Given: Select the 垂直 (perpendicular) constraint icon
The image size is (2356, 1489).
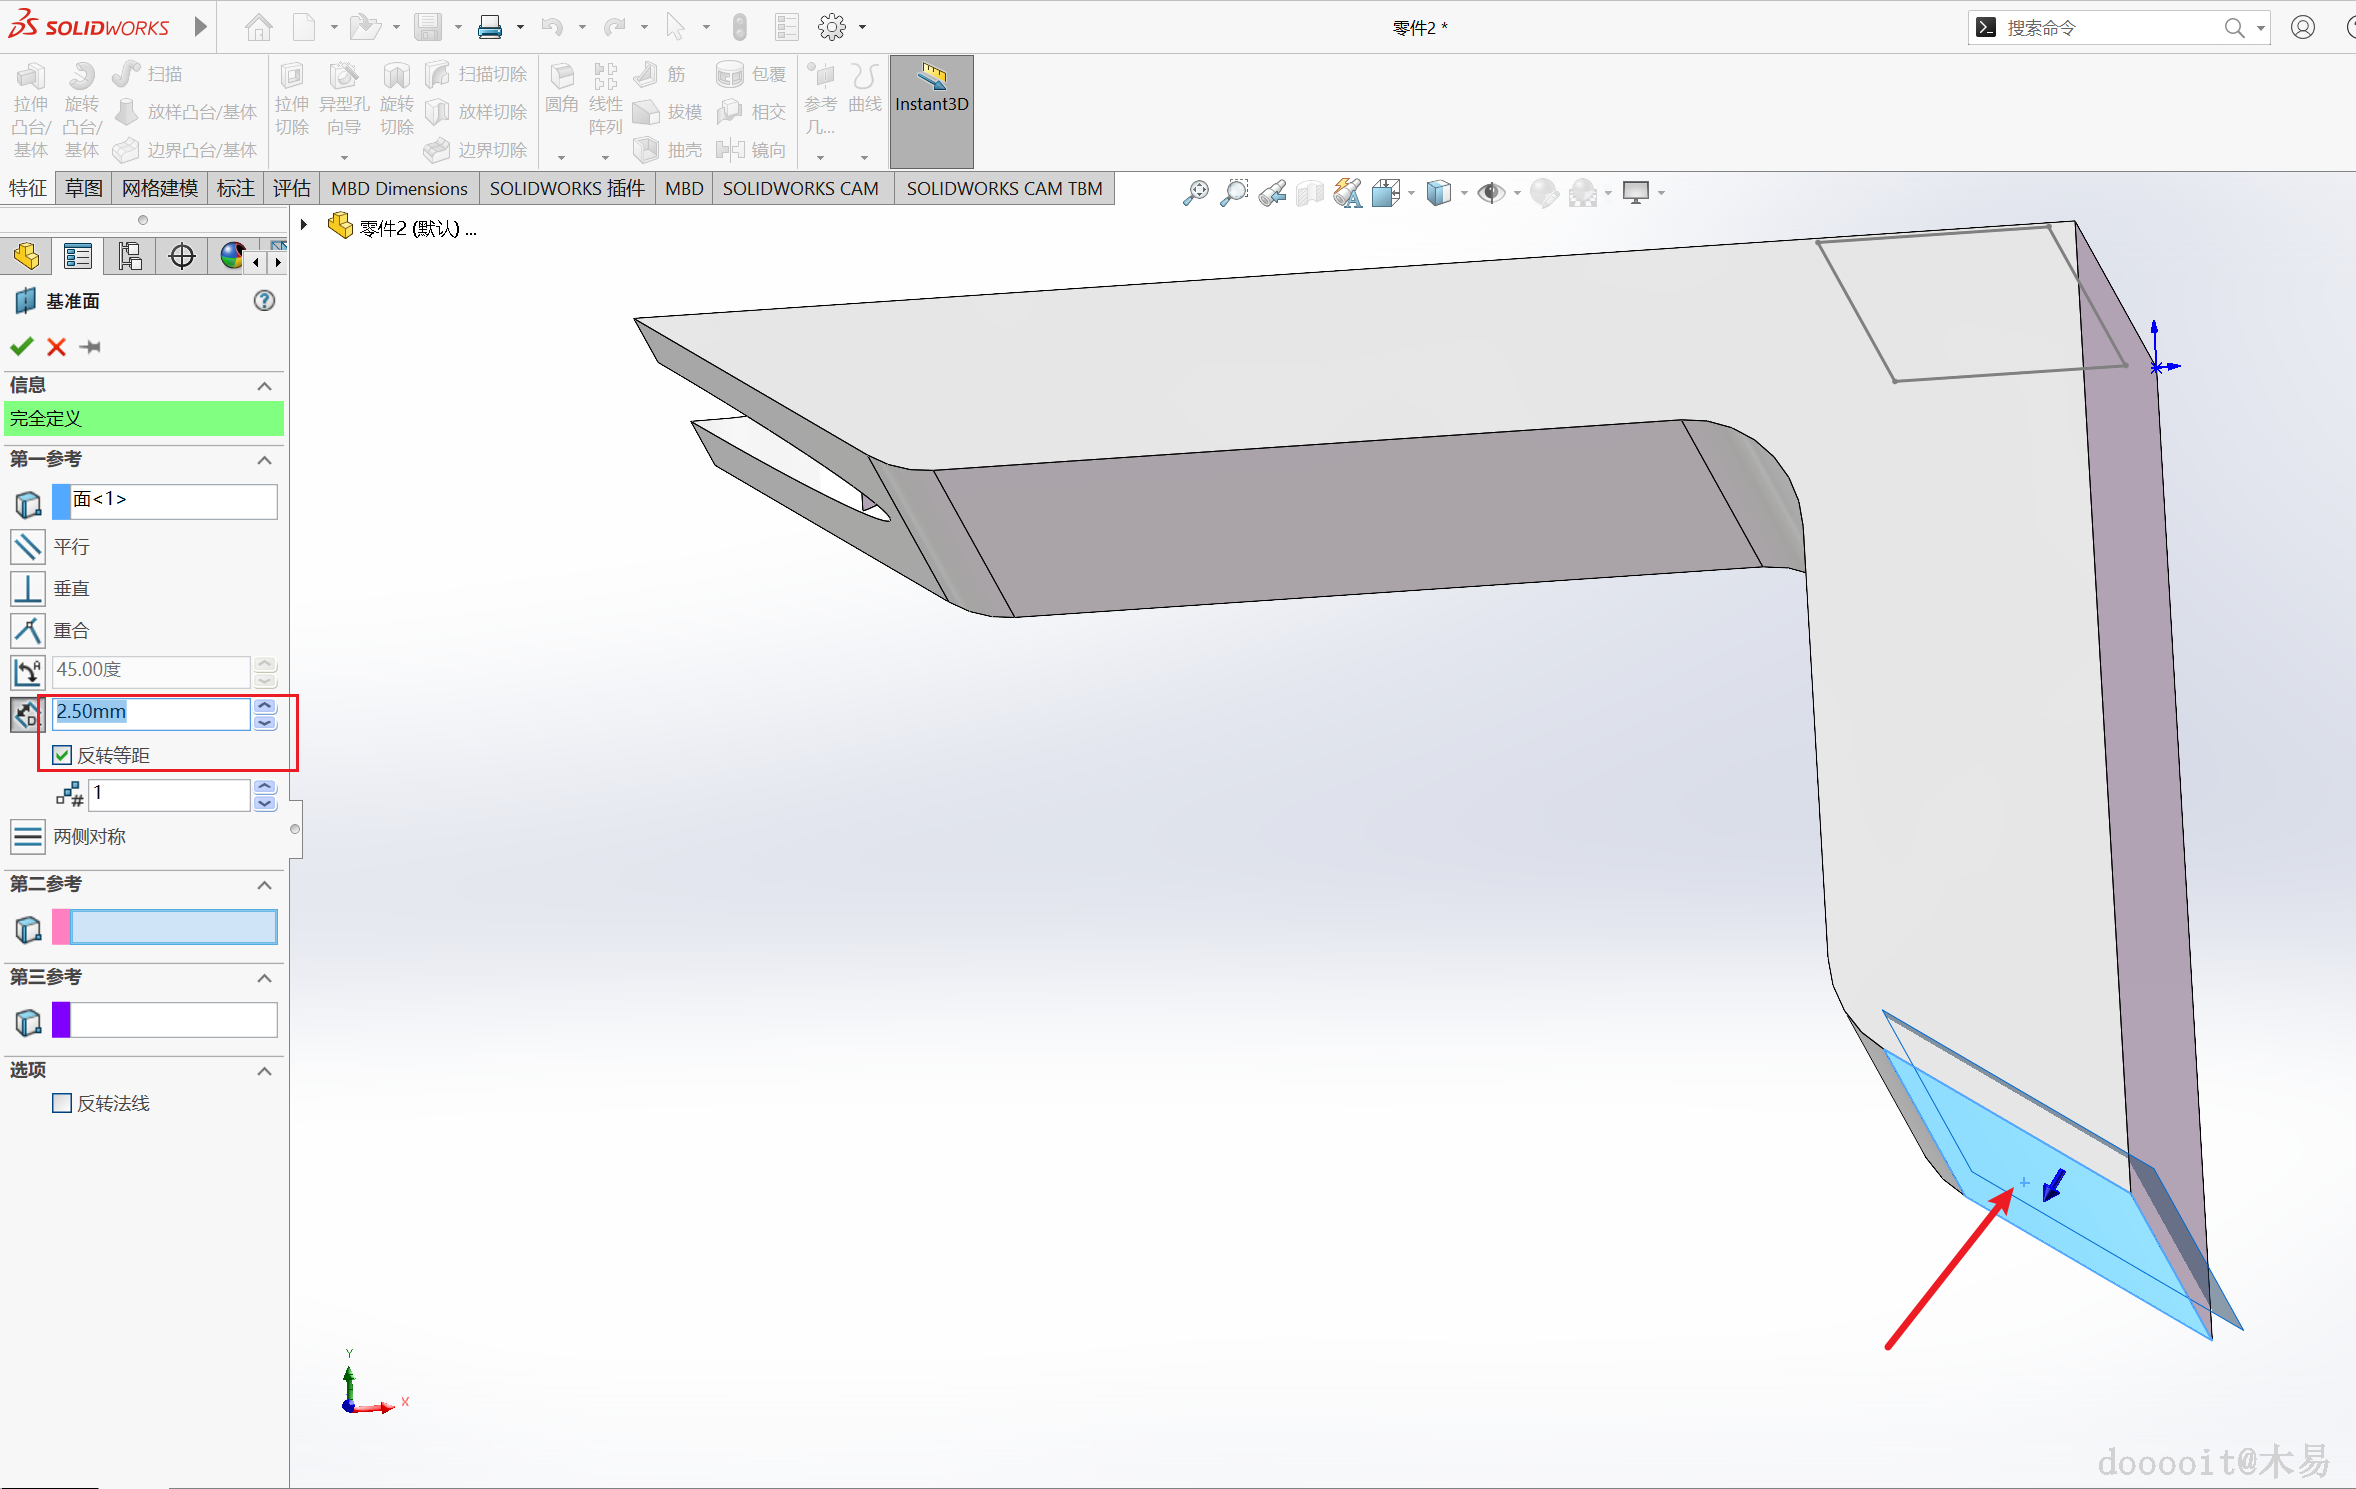Looking at the screenshot, I should [x=28, y=589].
